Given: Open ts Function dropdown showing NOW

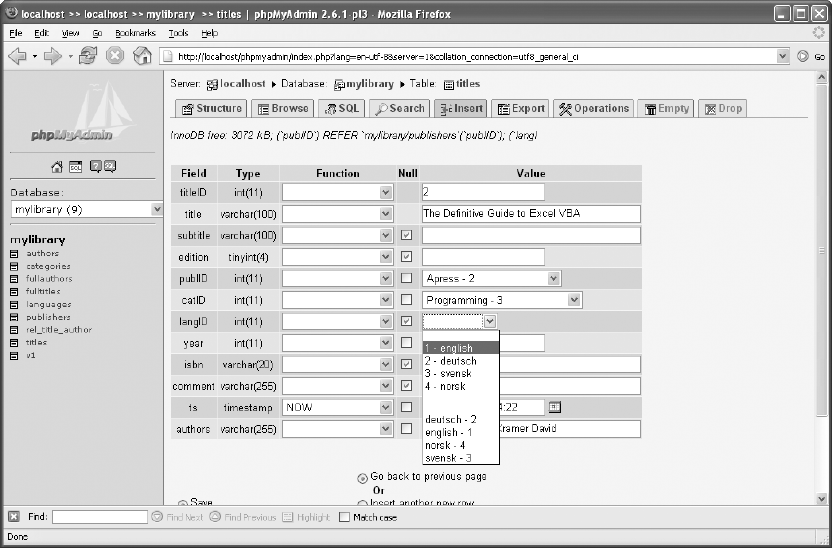Looking at the screenshot, I should [337, 407].
